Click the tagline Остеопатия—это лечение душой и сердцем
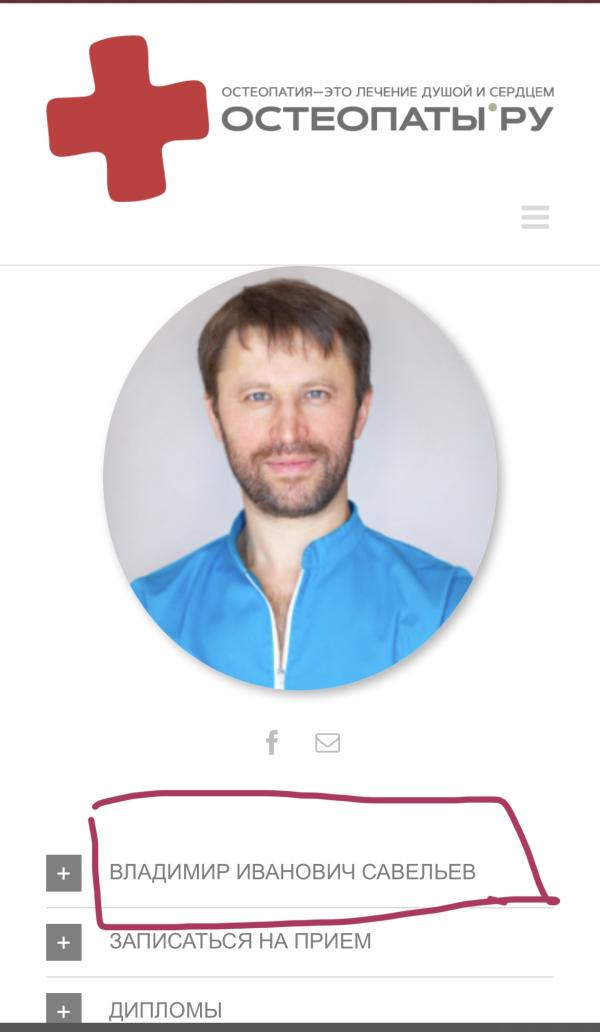 click(x=388, y=92)
